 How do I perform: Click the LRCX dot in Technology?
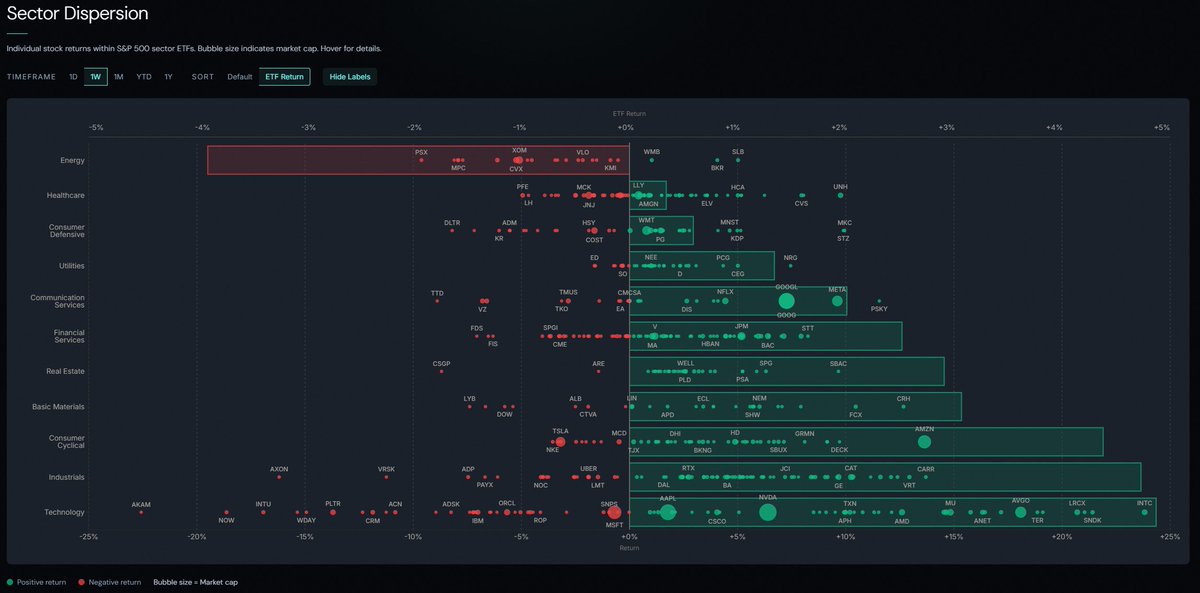1077,512
